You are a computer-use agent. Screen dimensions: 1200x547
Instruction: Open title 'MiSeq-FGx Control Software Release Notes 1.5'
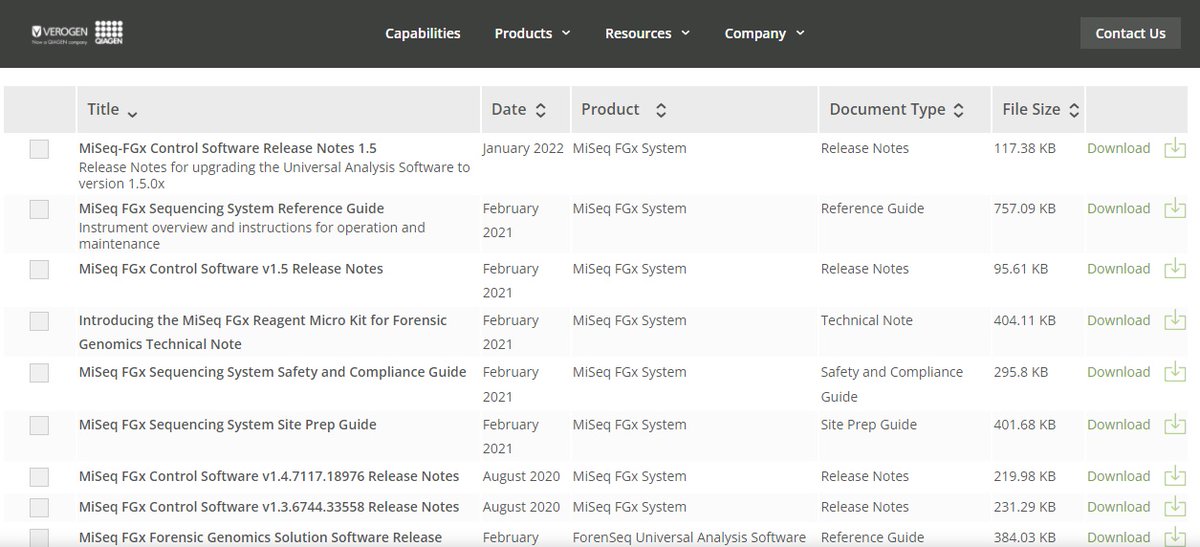coord(228,148)
